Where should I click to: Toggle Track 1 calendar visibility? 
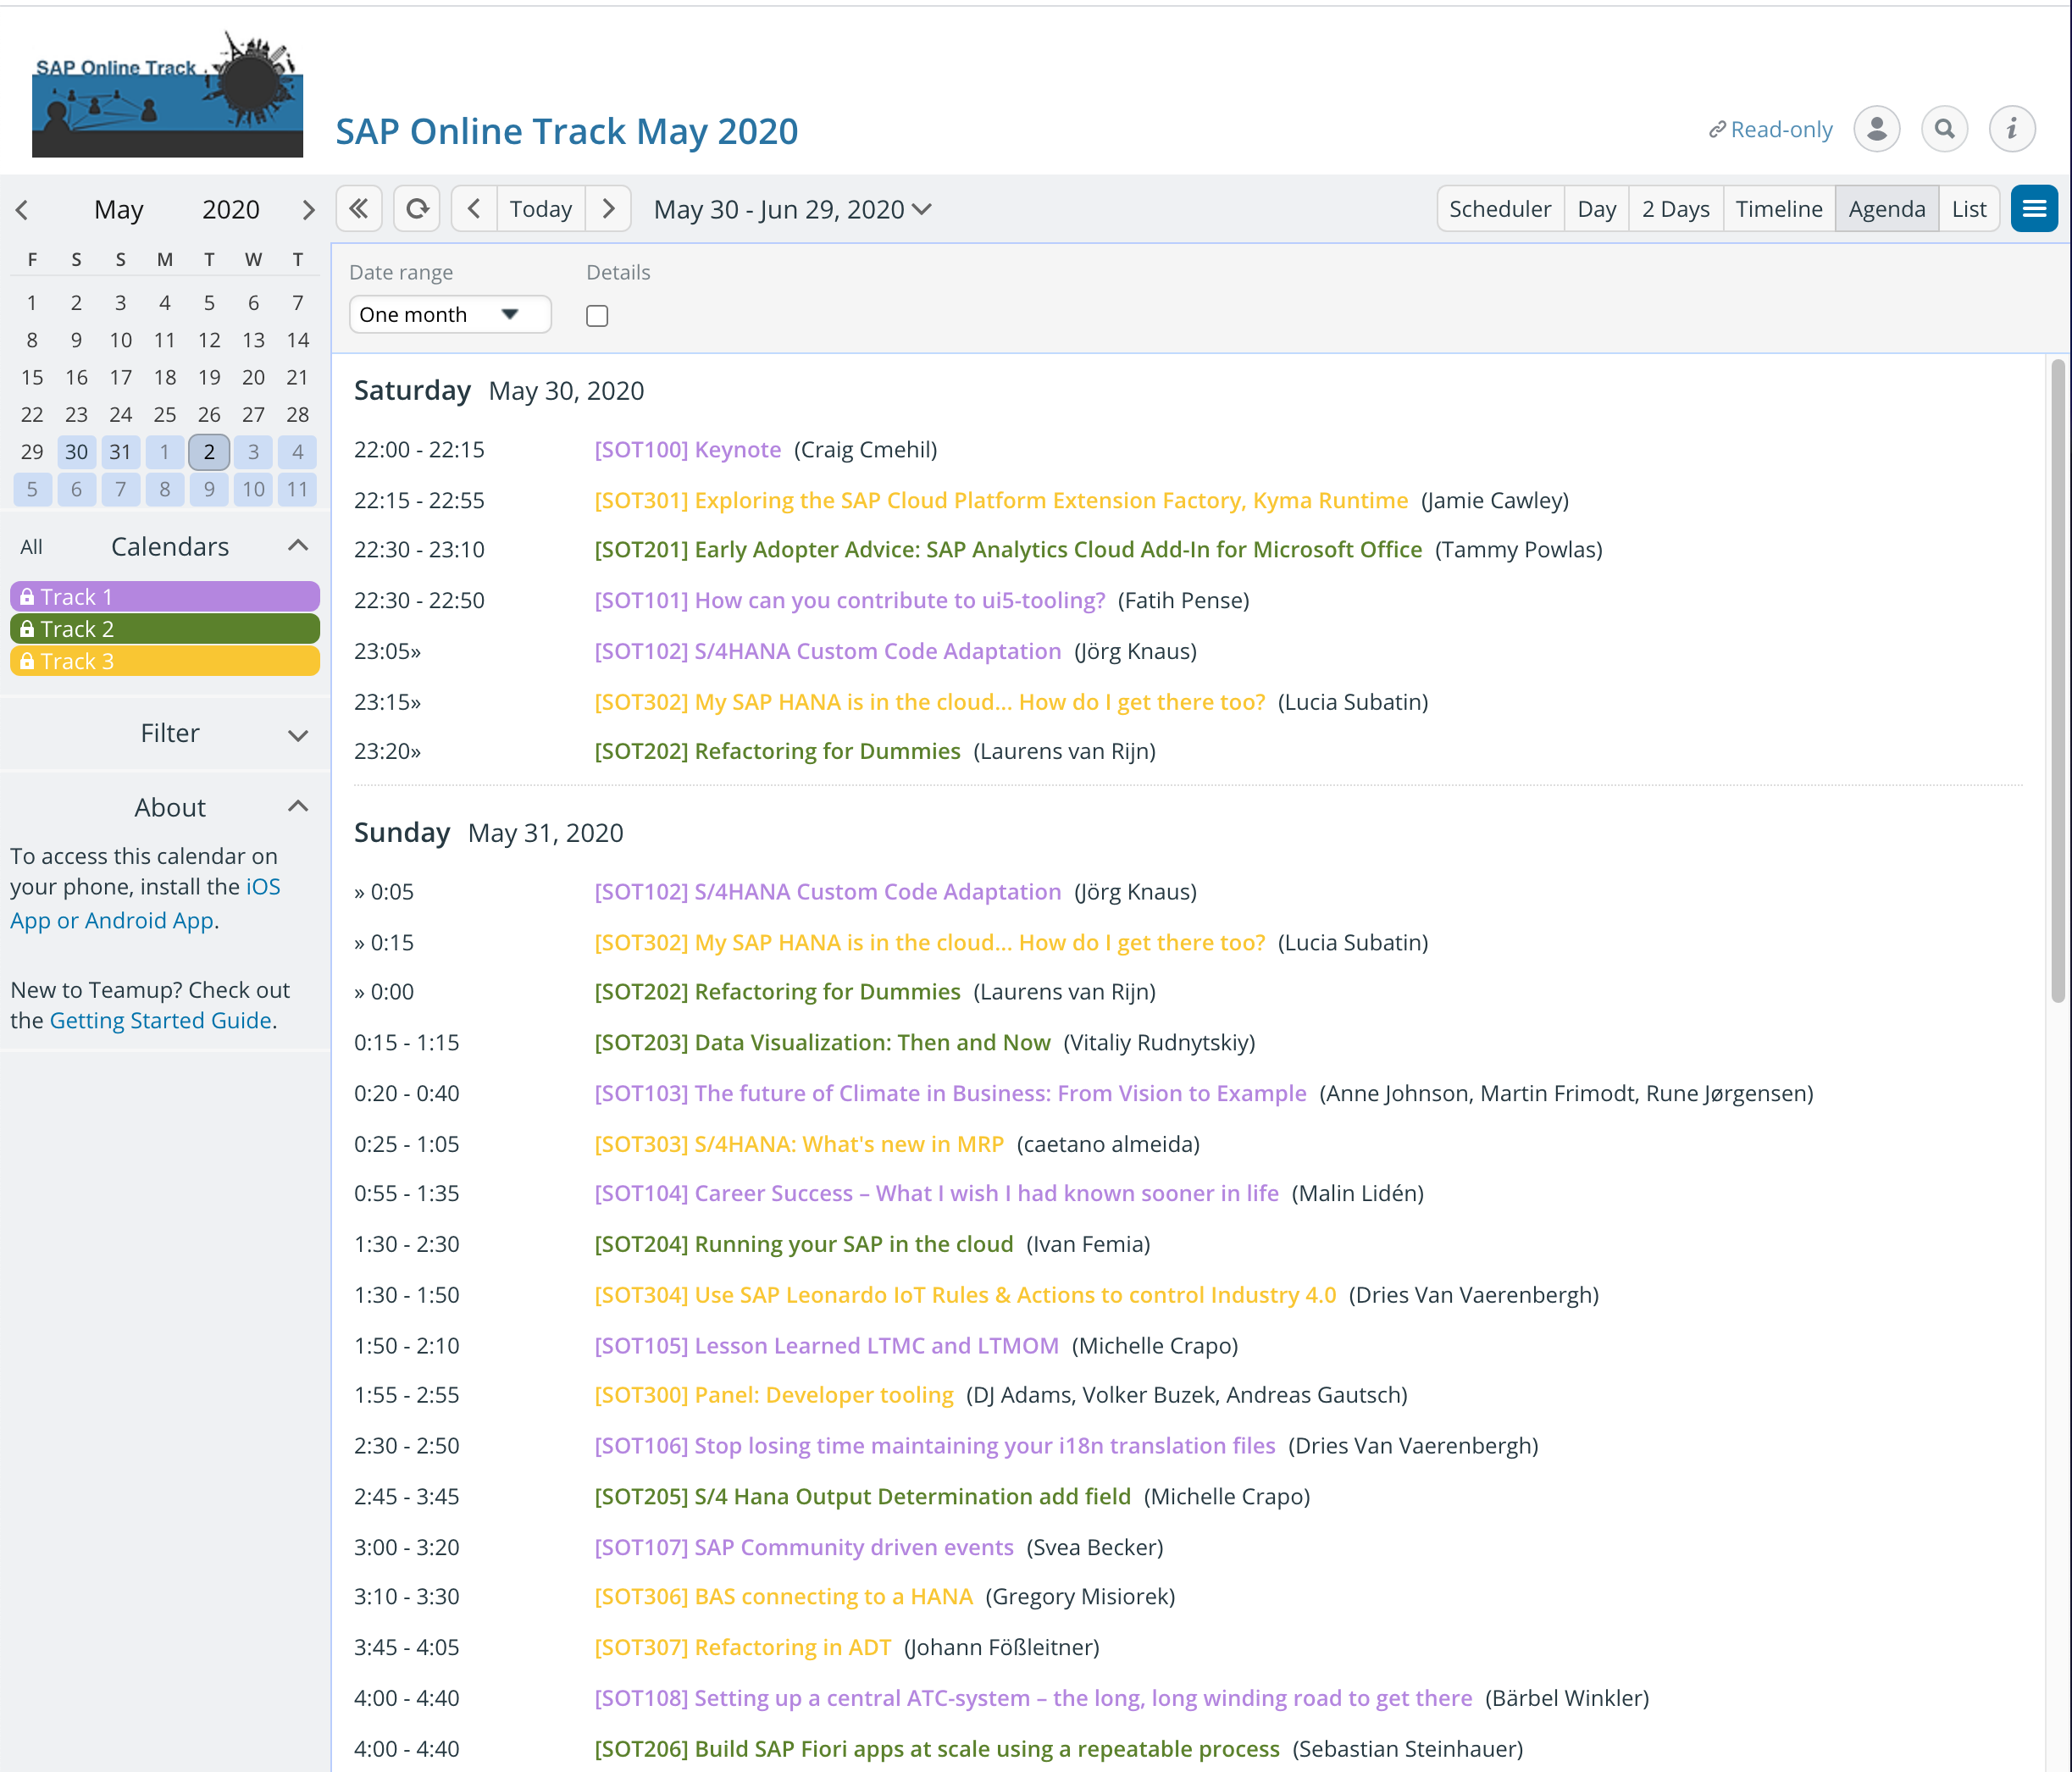coord(165,597)
